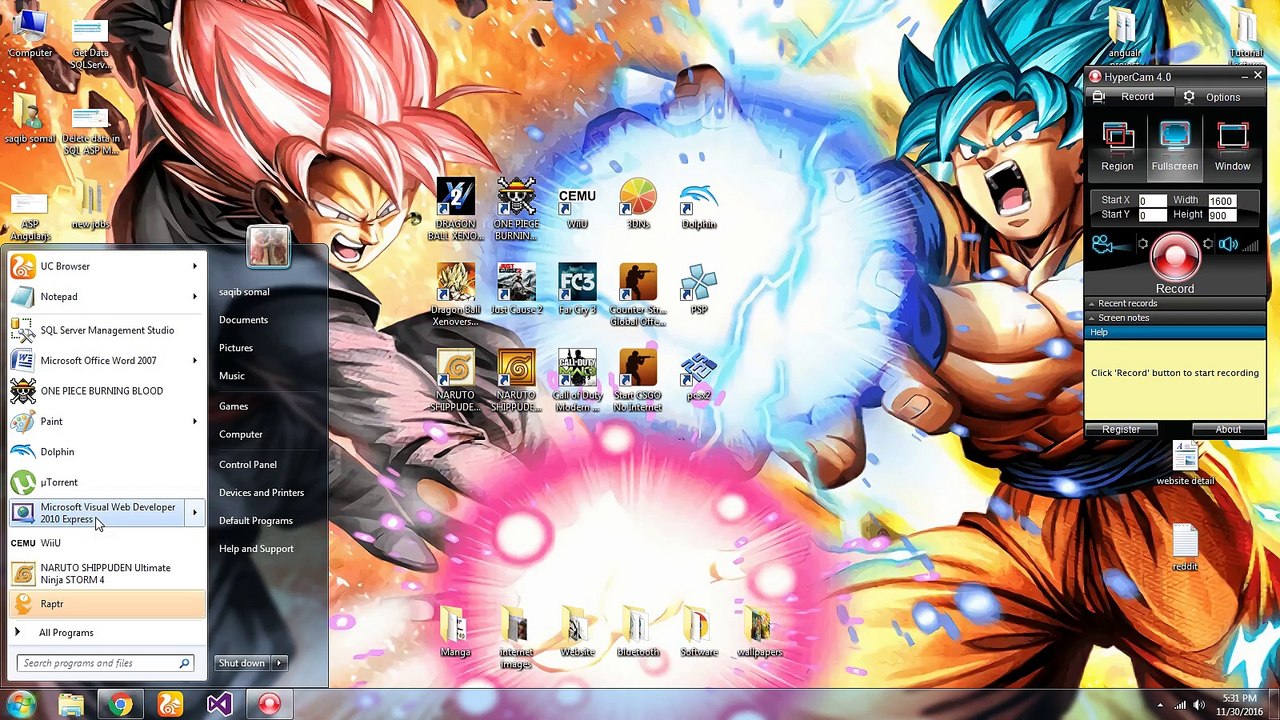Click the Windows Start orb

pyautogui.click(x=21, y=705)
